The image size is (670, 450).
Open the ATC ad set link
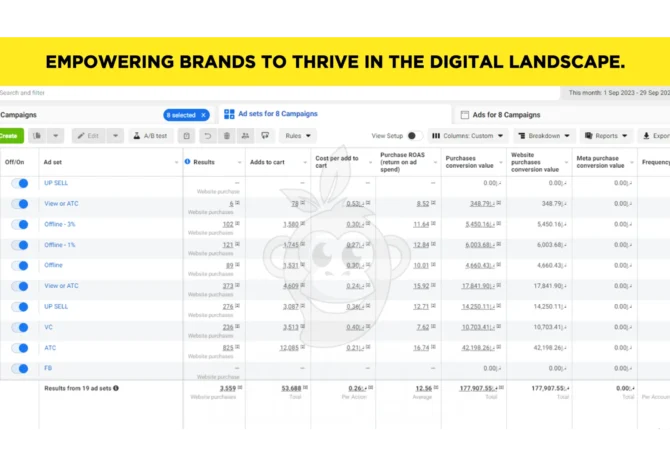[x=50, y=347]
